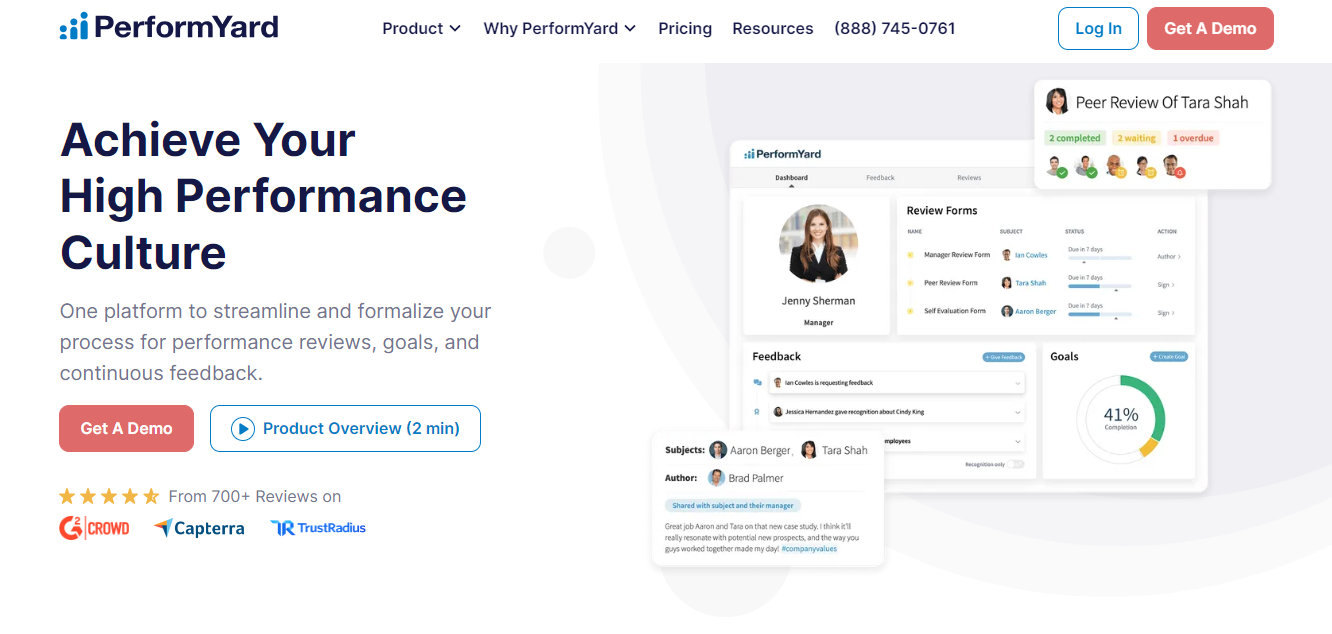
Task: Expand Ian Cowles feedback request entry
Action: (x=1018, y=383)
